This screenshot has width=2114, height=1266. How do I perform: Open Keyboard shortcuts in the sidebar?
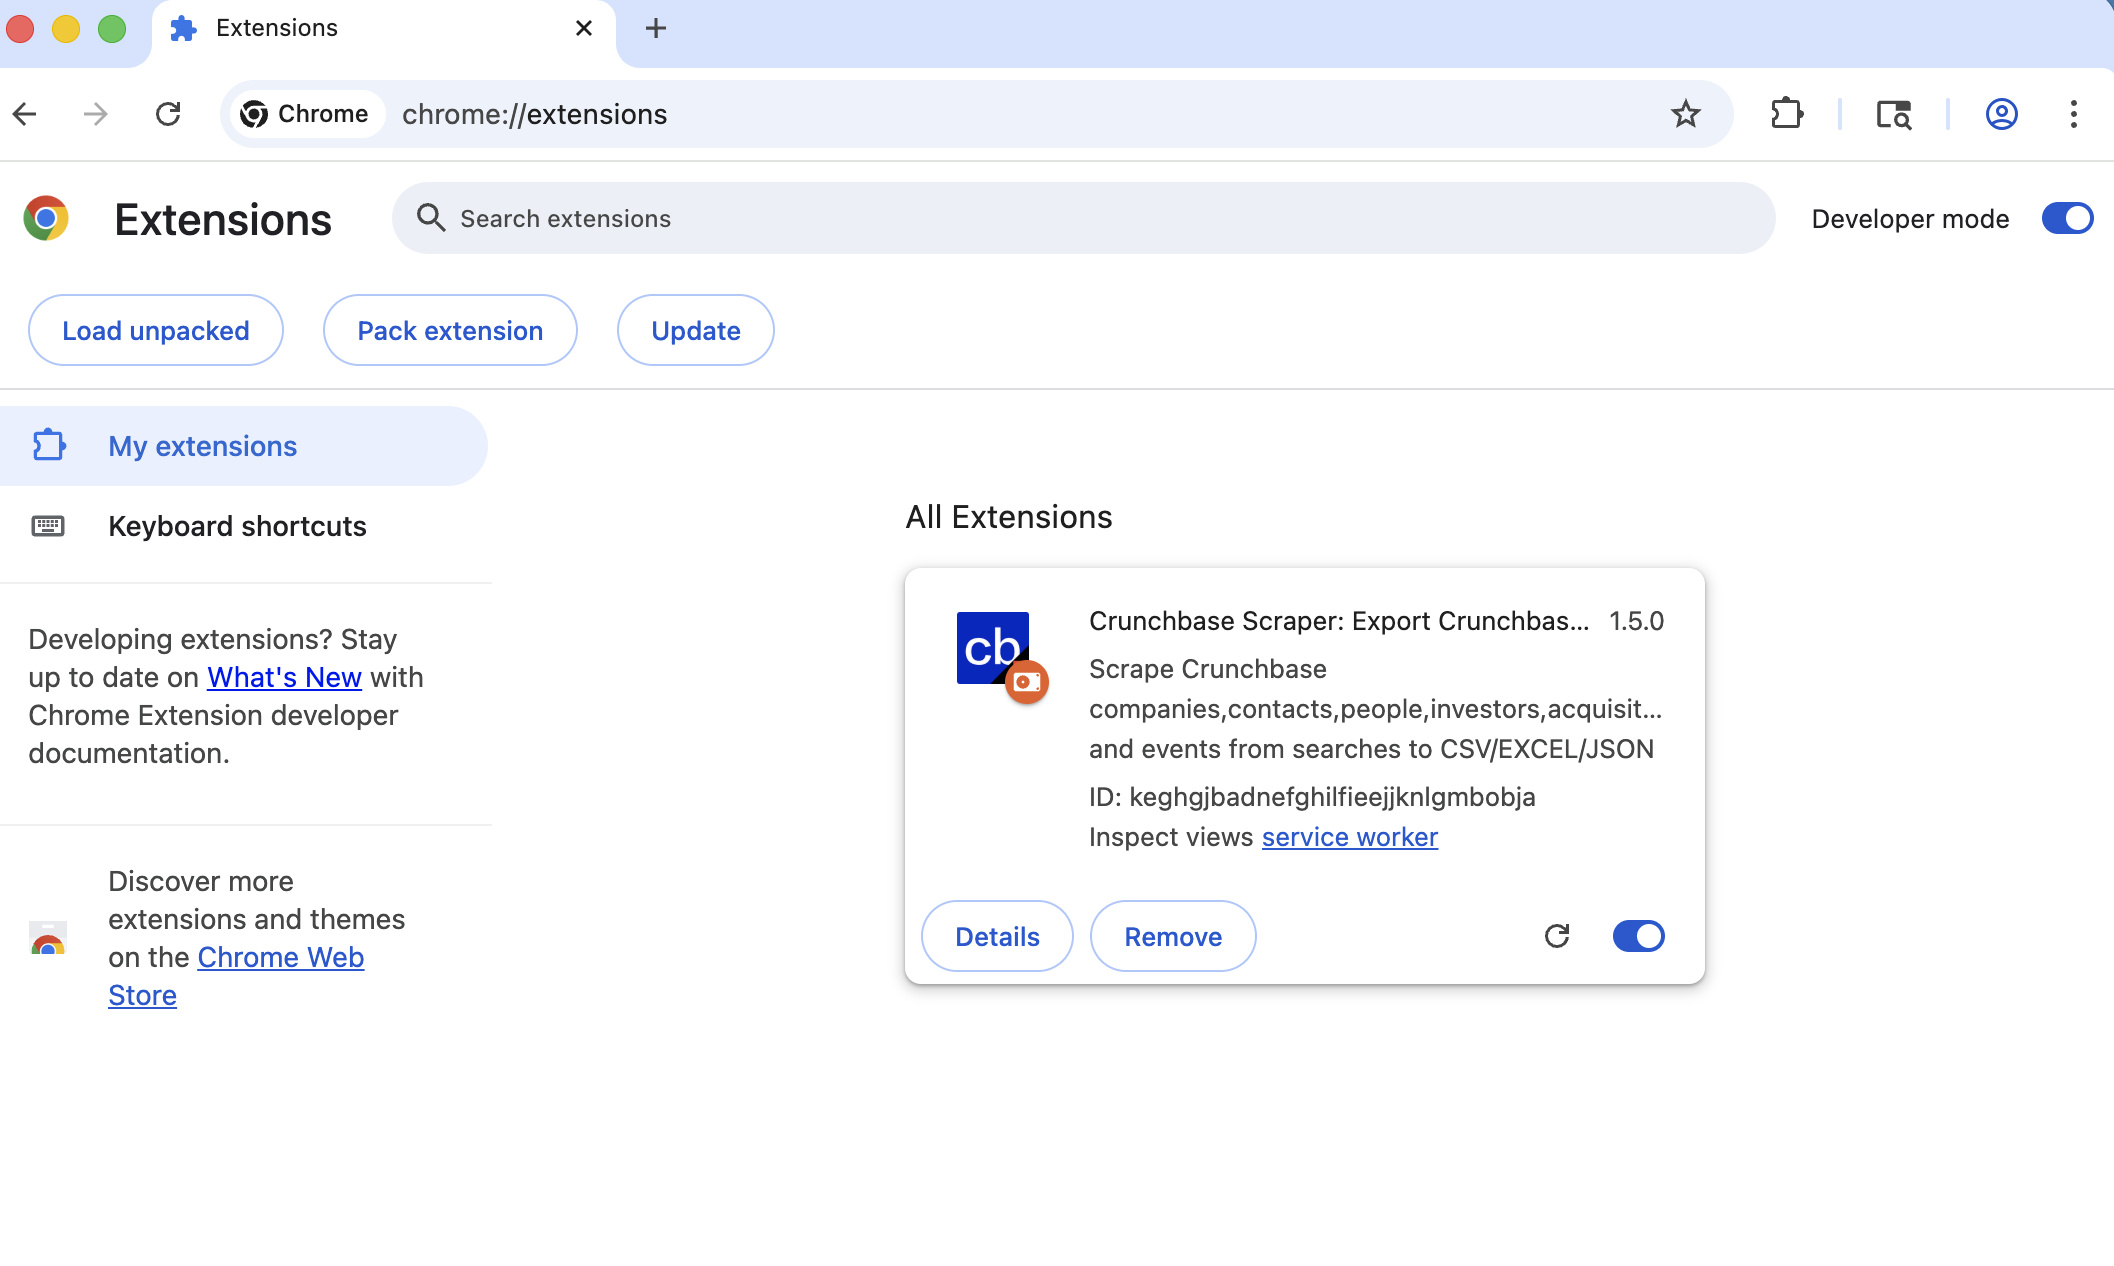[x=244, y=526]
